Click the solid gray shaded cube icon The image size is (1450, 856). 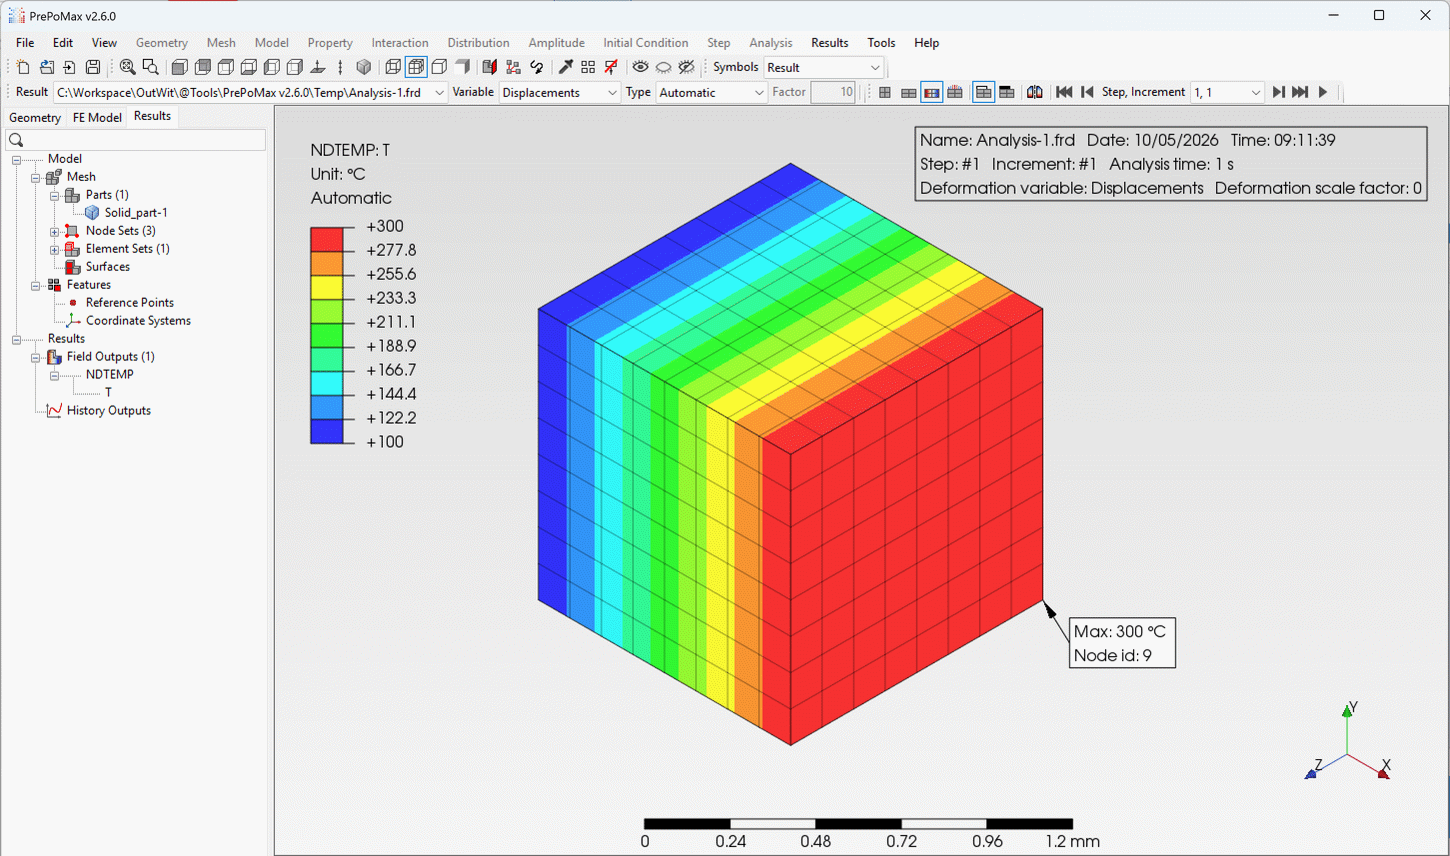point(462,67)
